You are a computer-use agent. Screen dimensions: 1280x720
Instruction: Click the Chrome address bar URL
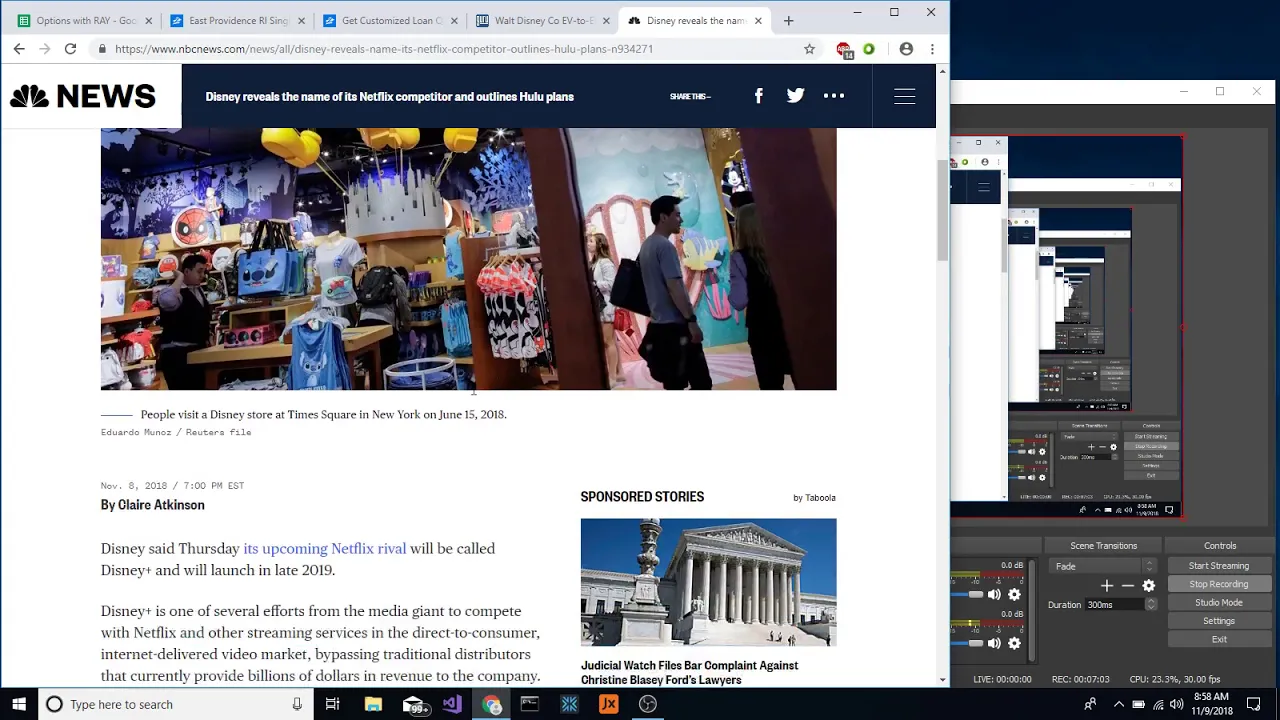(x=384, y=48)
